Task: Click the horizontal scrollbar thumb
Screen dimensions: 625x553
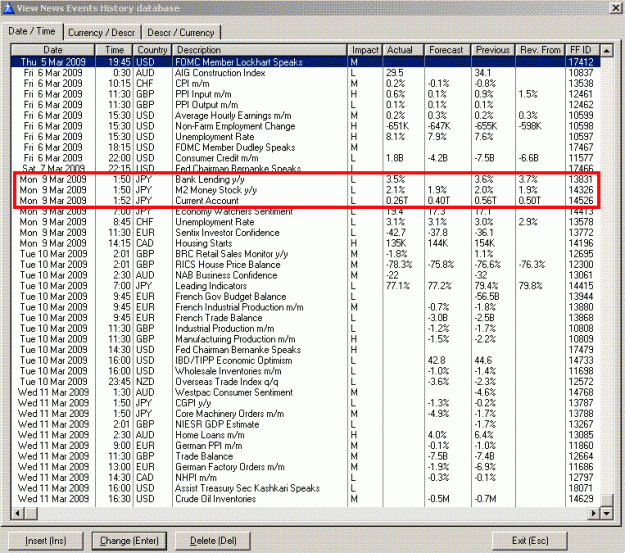Action: tap(31, 513)
